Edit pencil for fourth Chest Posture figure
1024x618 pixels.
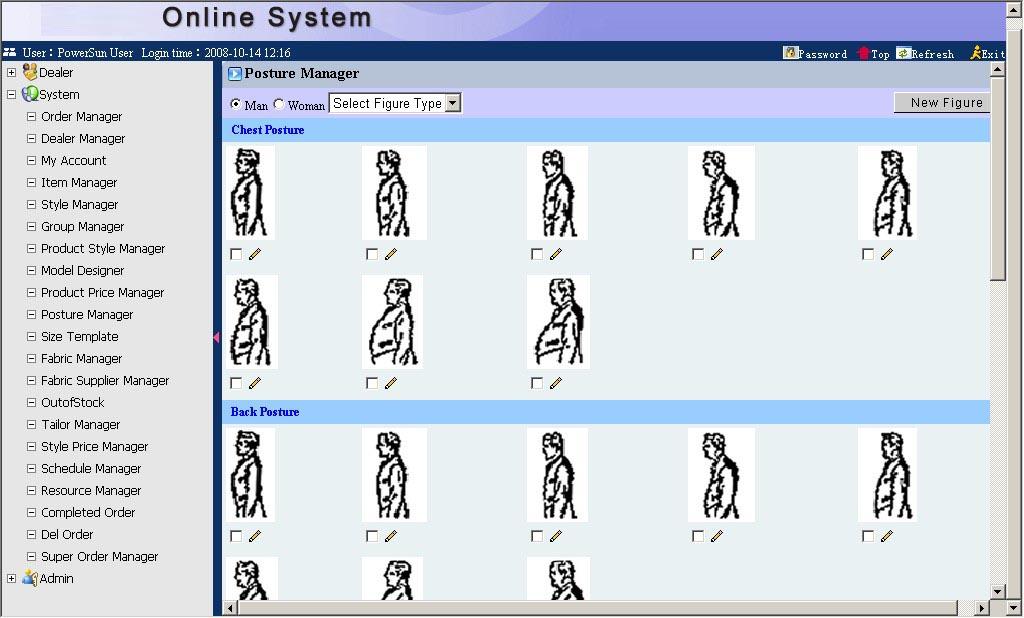(x=716, y=254)
